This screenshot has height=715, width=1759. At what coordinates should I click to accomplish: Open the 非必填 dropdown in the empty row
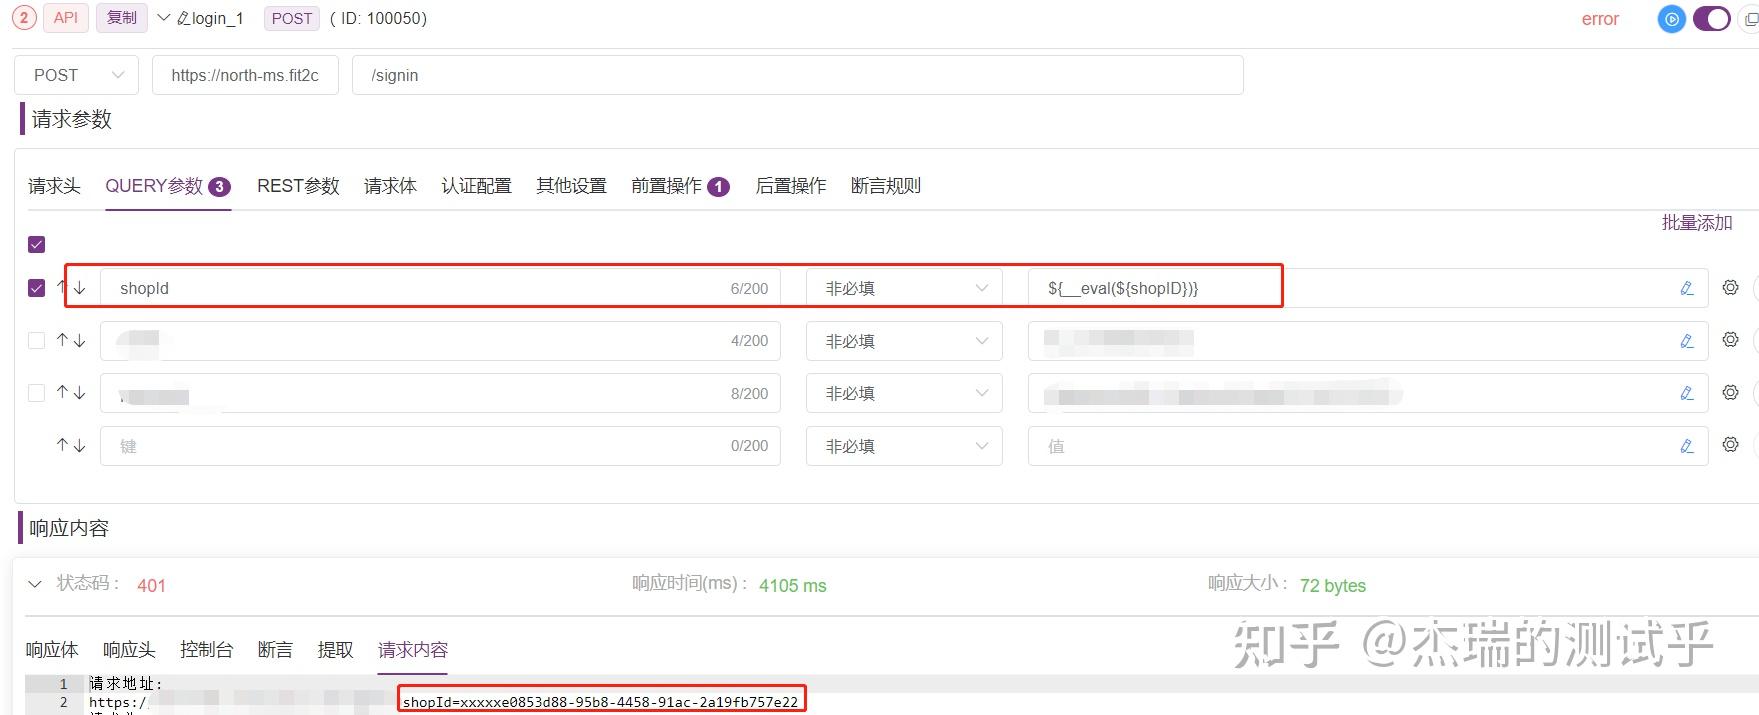point(904,446)
